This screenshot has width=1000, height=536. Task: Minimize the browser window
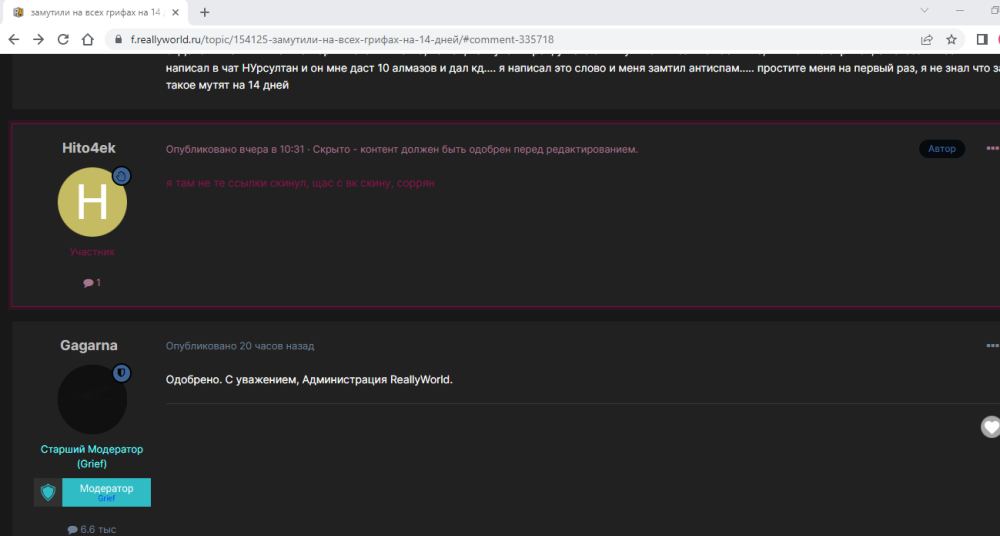click(960, 10)
